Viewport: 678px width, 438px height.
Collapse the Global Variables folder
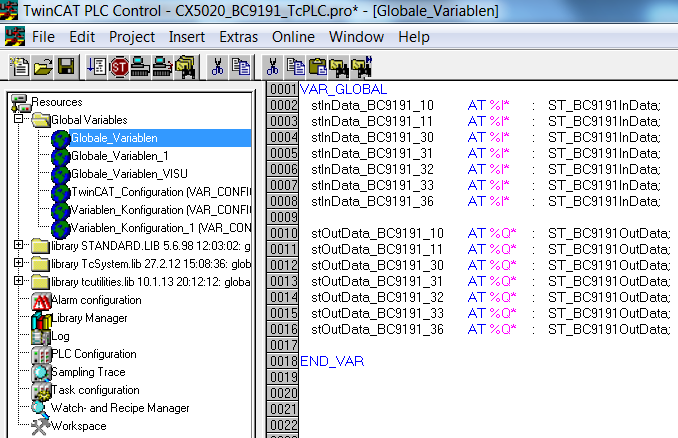(19, 118)
